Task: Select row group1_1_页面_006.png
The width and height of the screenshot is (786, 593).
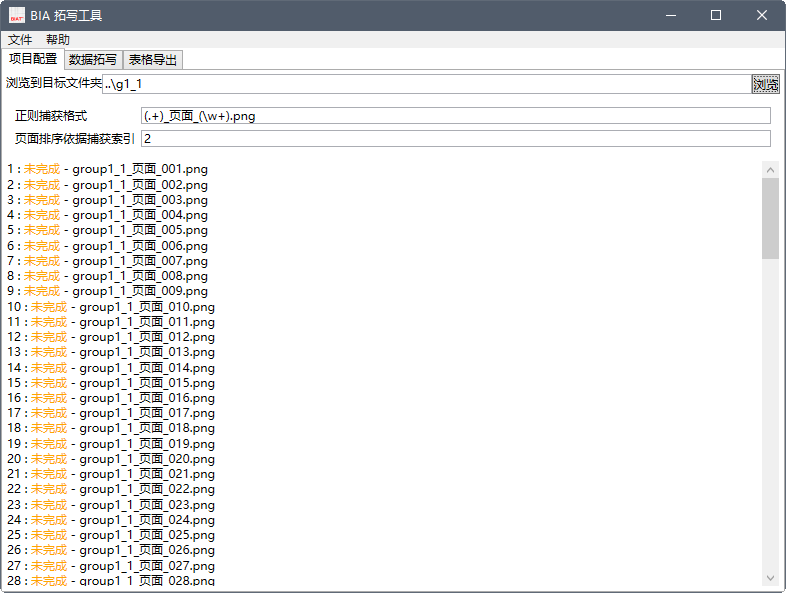Action: pyautogui.click(x=108, y=246)
